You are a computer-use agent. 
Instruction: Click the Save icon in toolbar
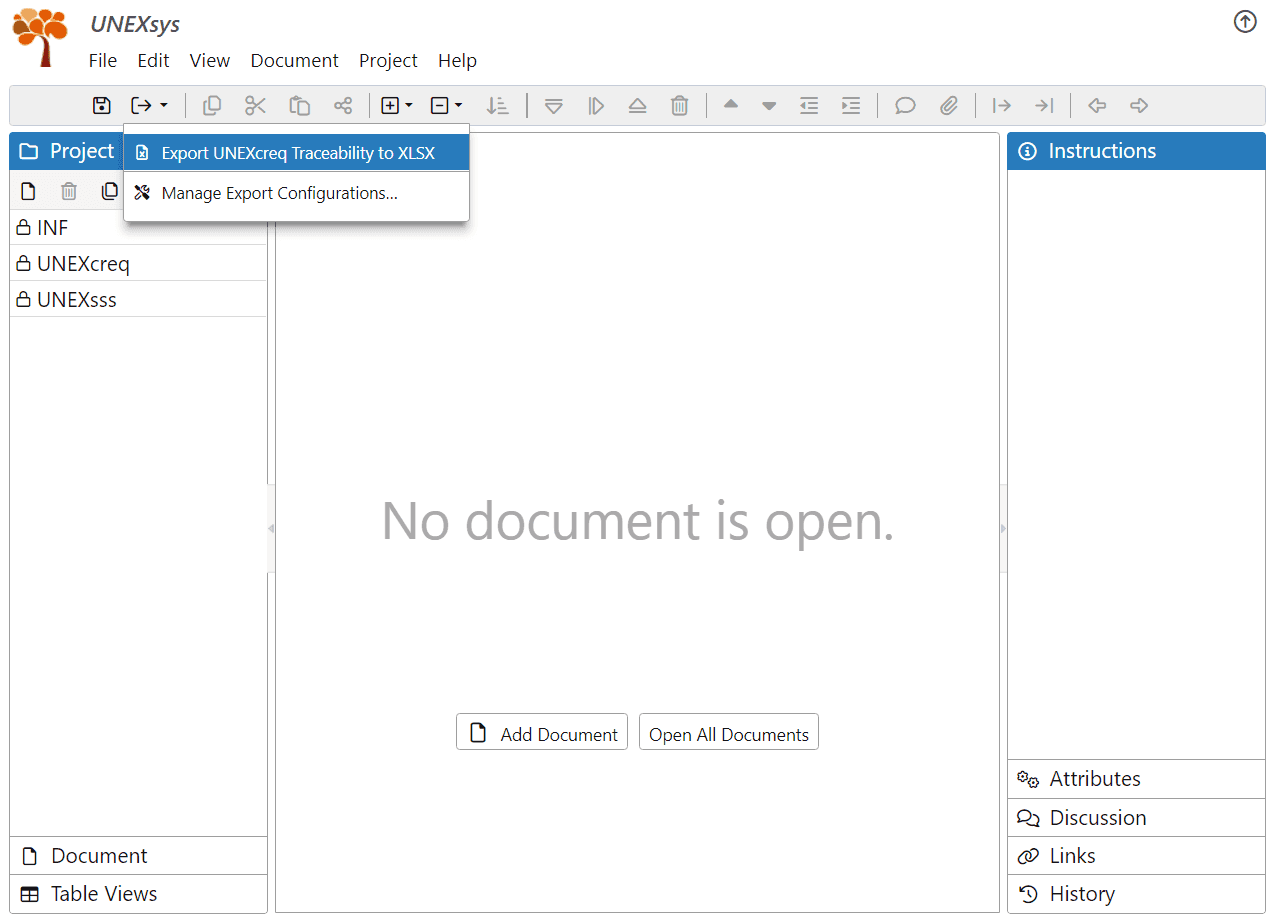point(101,105)
